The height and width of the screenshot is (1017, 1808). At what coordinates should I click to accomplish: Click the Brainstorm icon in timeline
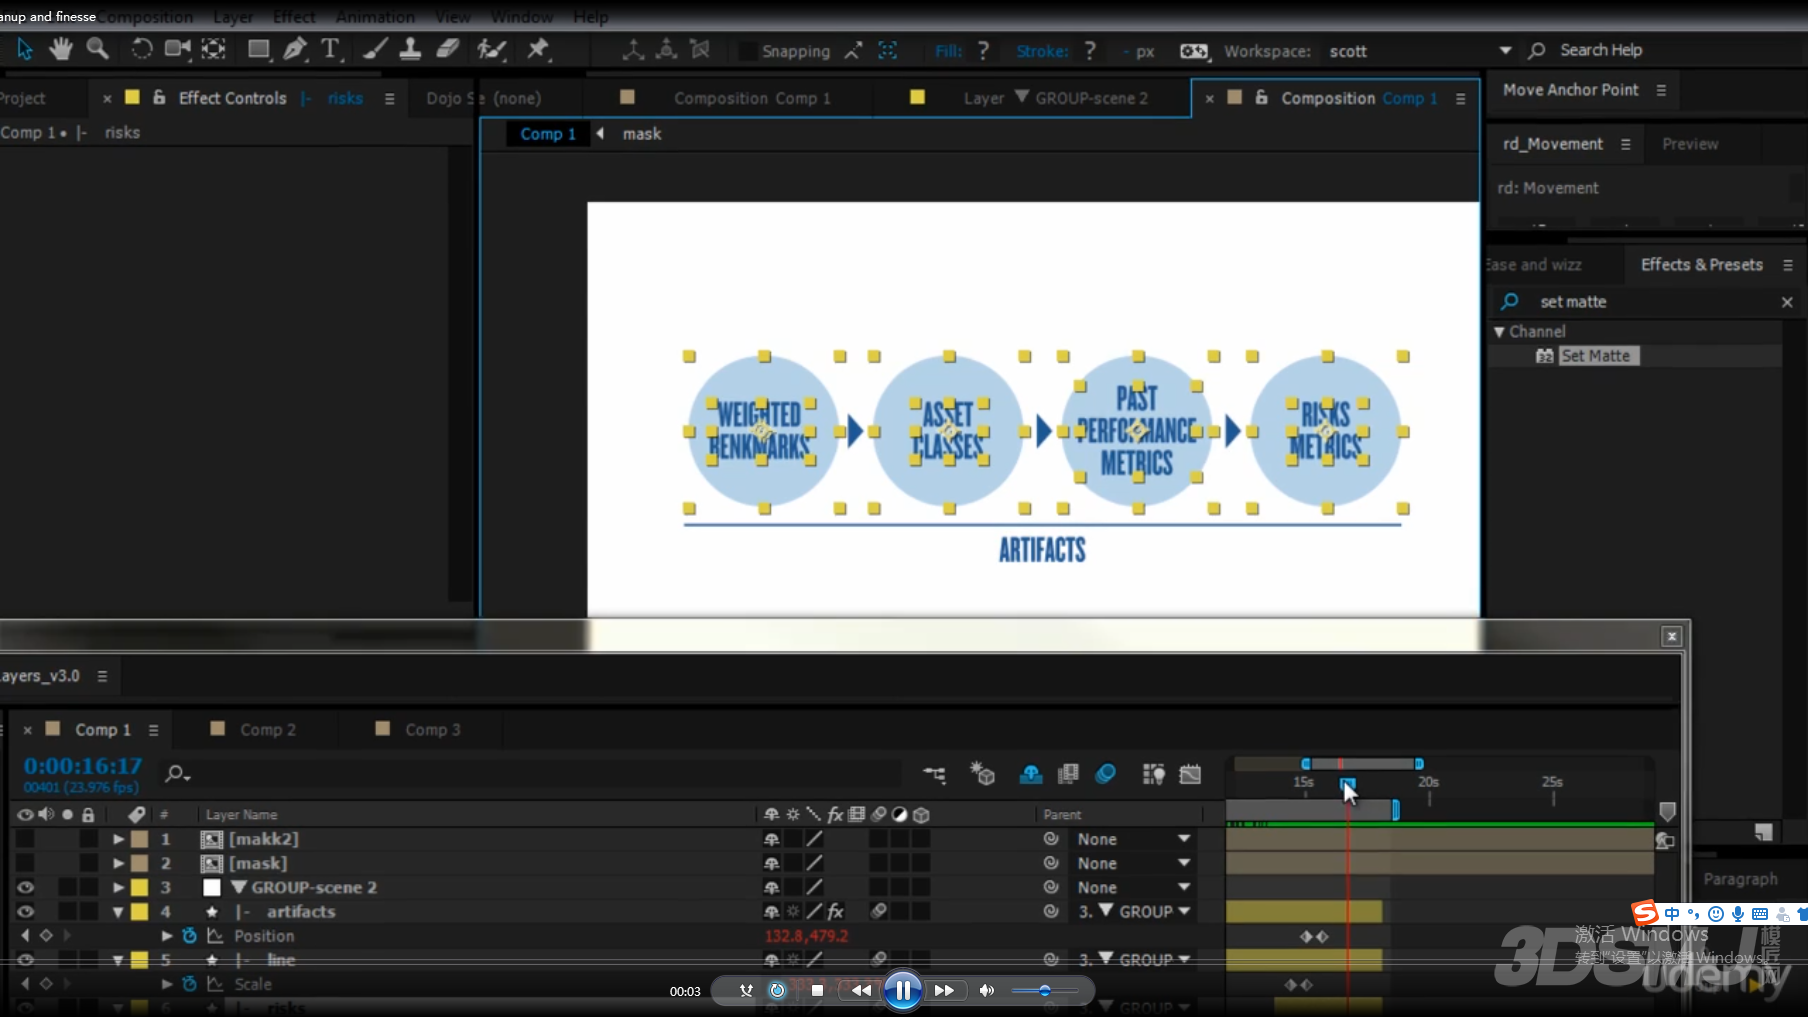pyautogui.click(x=1153, y=774)
